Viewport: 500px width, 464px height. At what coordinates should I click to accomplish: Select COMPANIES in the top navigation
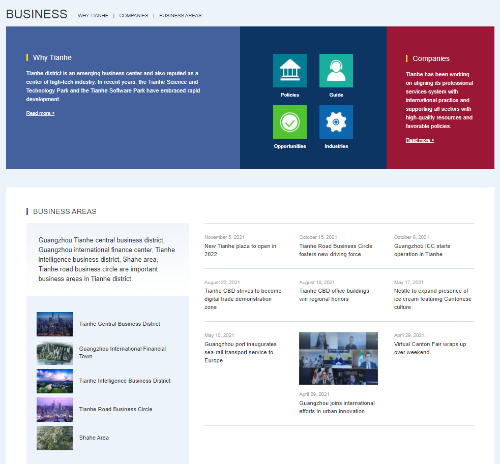point(134,15)
